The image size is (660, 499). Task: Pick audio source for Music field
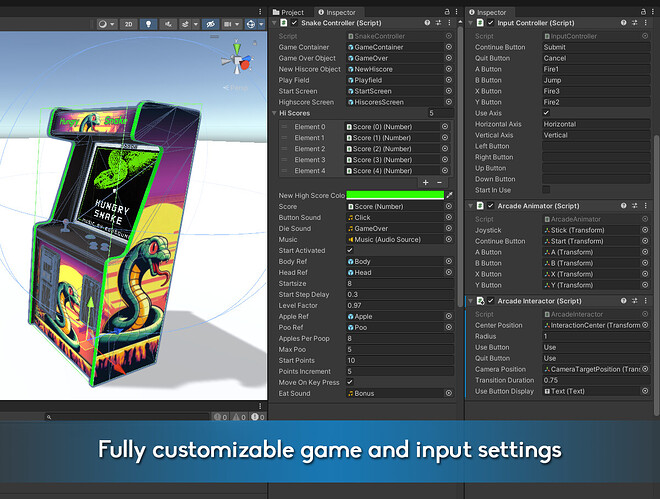pos(449,239)
